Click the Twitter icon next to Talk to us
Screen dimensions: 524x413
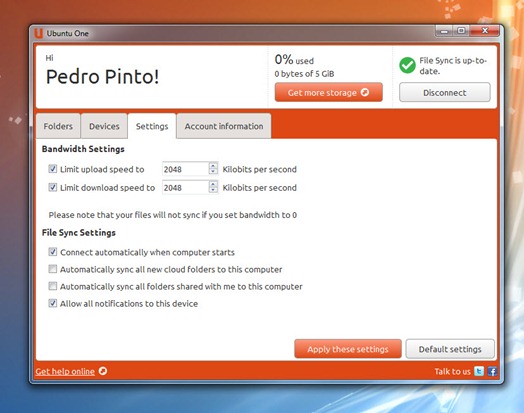click(479, 371)
